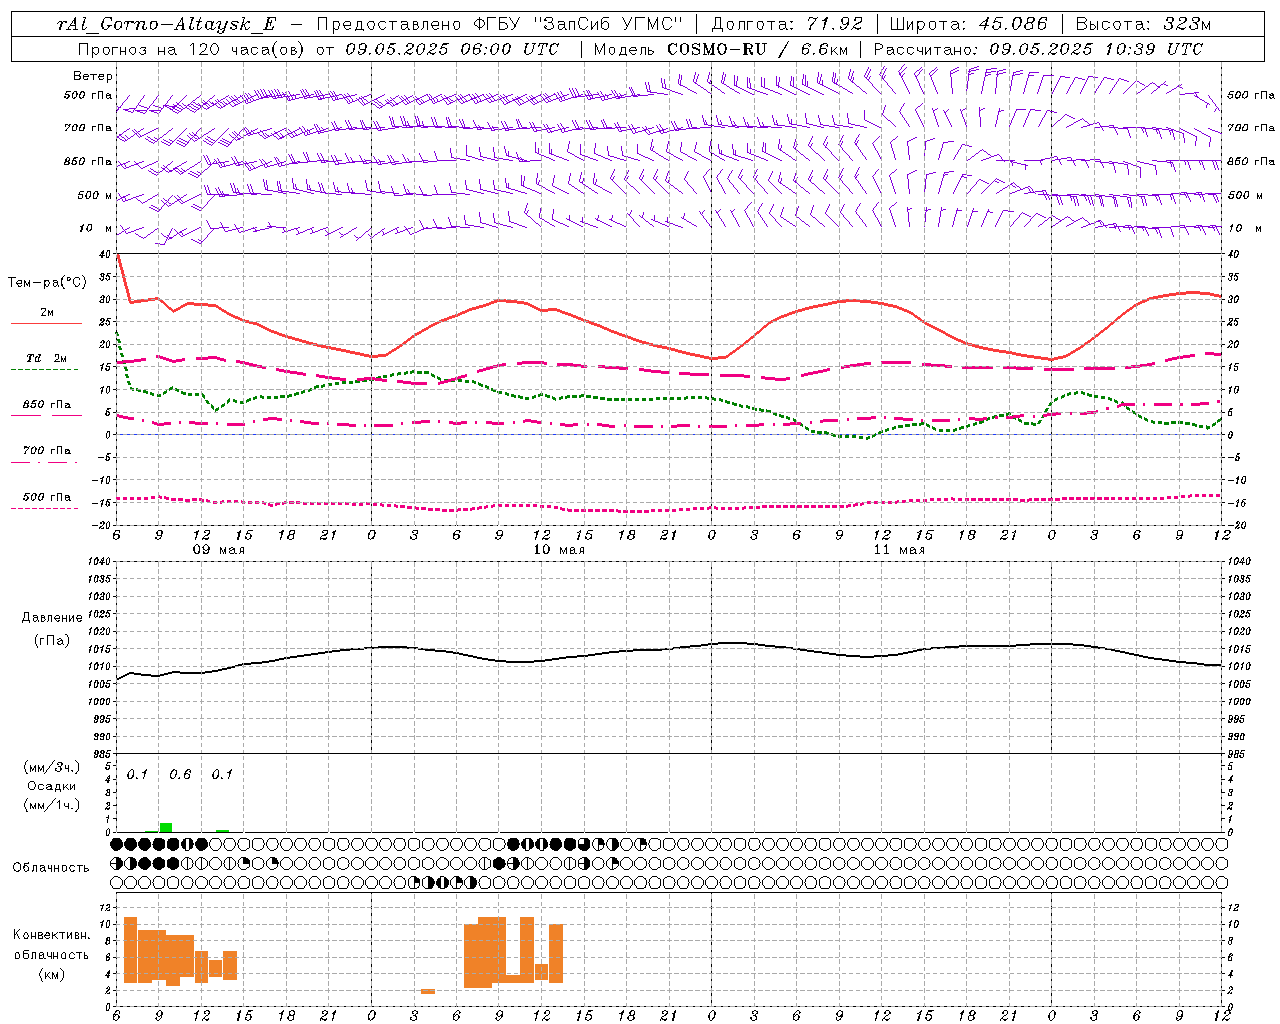The height and width of the screenshot is (1024, 1280).
Task: Click the '(км)' convective height unit label
Action: [x=51, y=974]
